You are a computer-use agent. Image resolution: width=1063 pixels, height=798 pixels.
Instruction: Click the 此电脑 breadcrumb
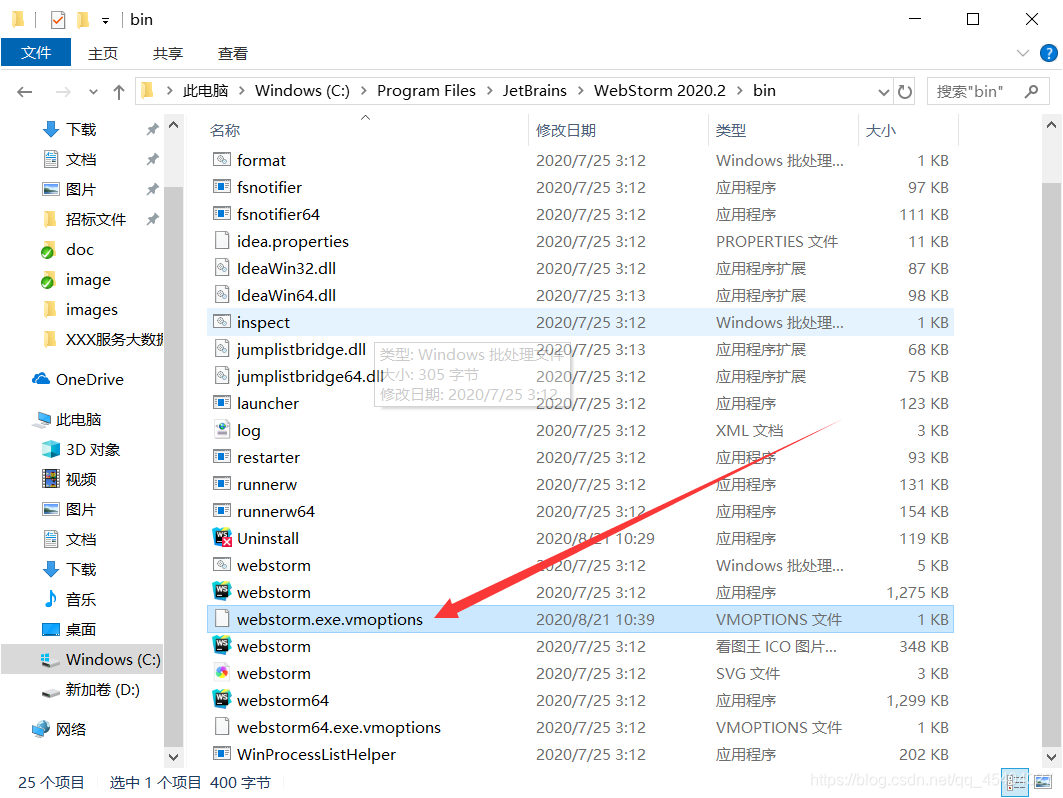[205, 91]
